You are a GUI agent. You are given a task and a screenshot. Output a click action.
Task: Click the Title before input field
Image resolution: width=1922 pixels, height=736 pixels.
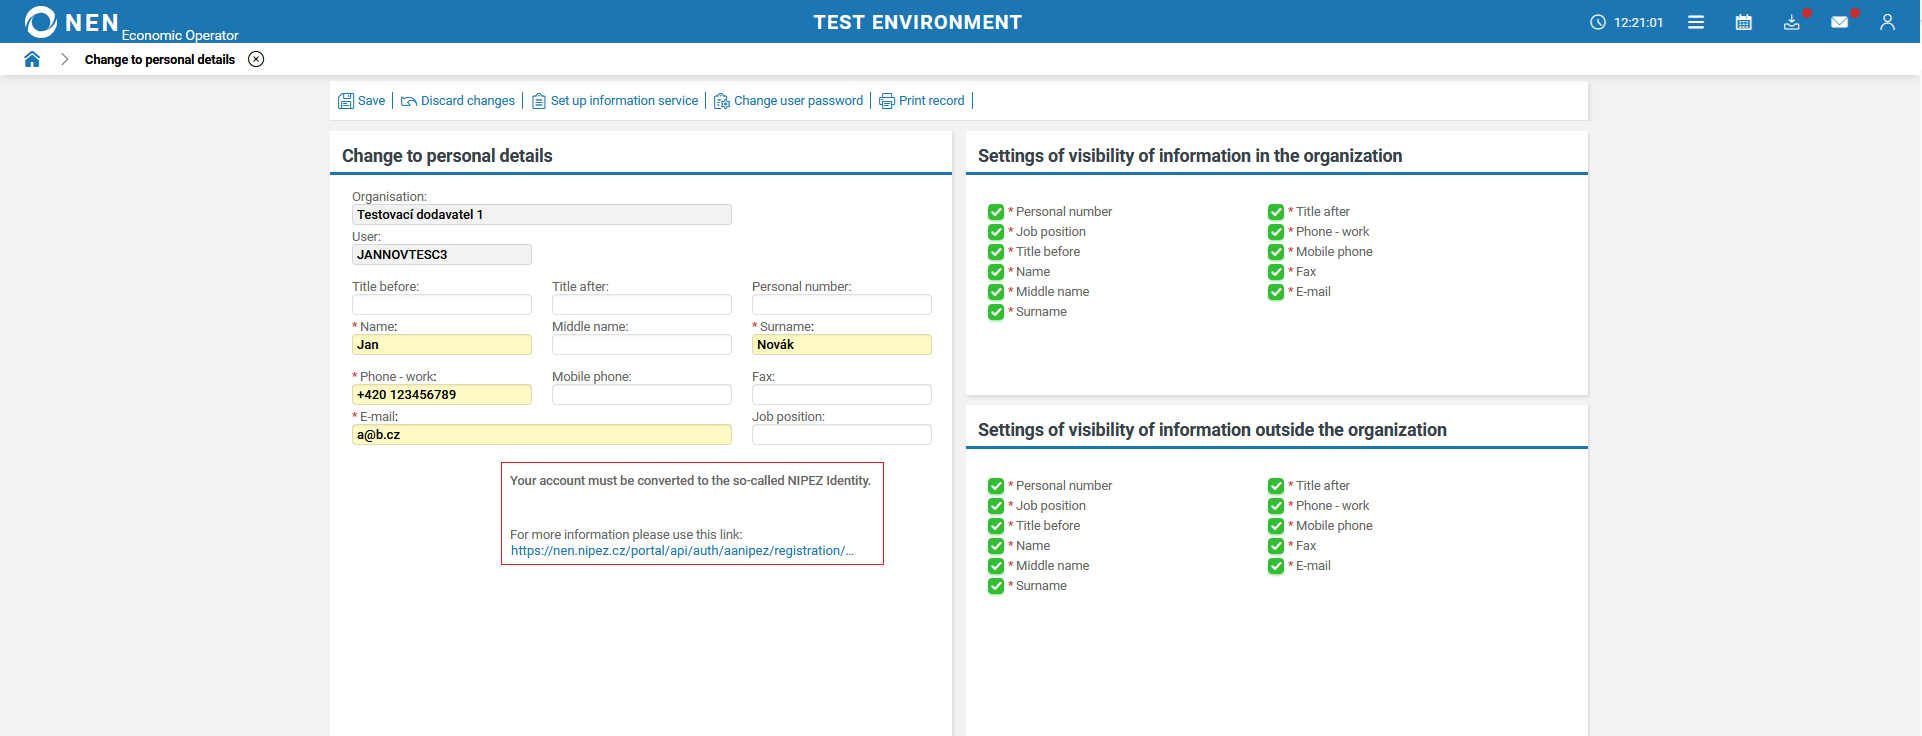[442, 305]
